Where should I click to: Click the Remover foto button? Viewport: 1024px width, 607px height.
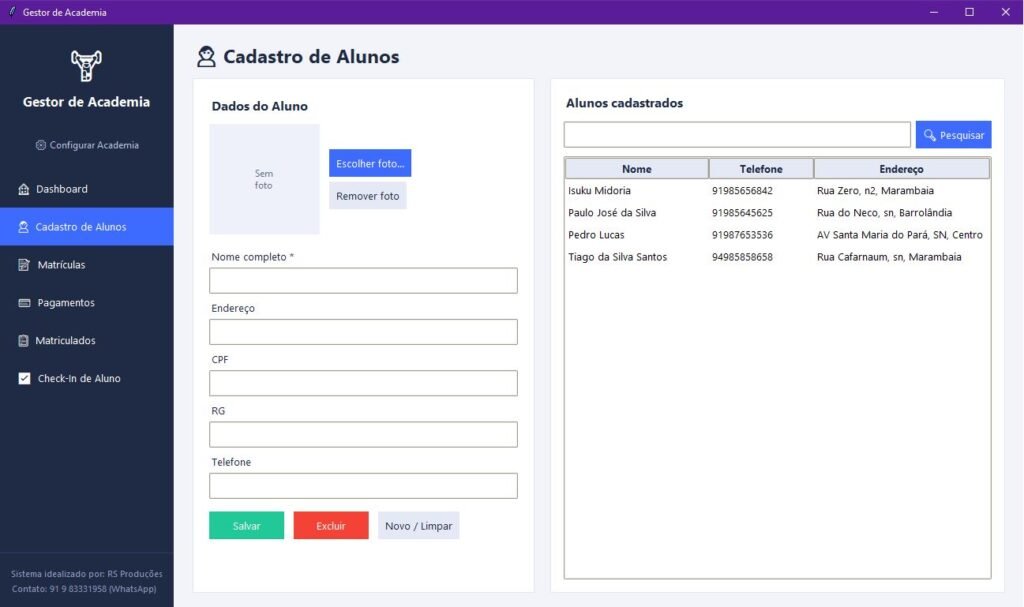[368, 196]
